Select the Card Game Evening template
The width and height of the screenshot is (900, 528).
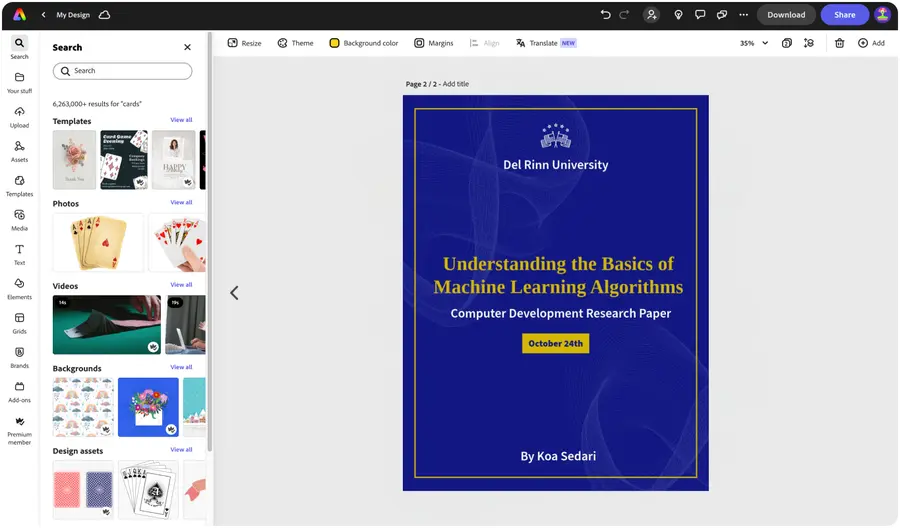click(x=124, y=160)
